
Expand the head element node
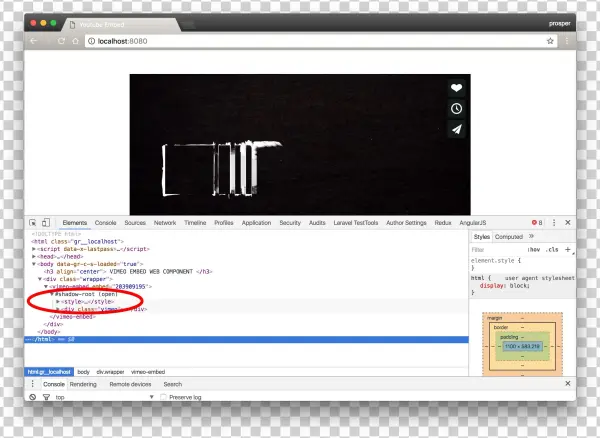pyautogui.click(x=35, y=256)
